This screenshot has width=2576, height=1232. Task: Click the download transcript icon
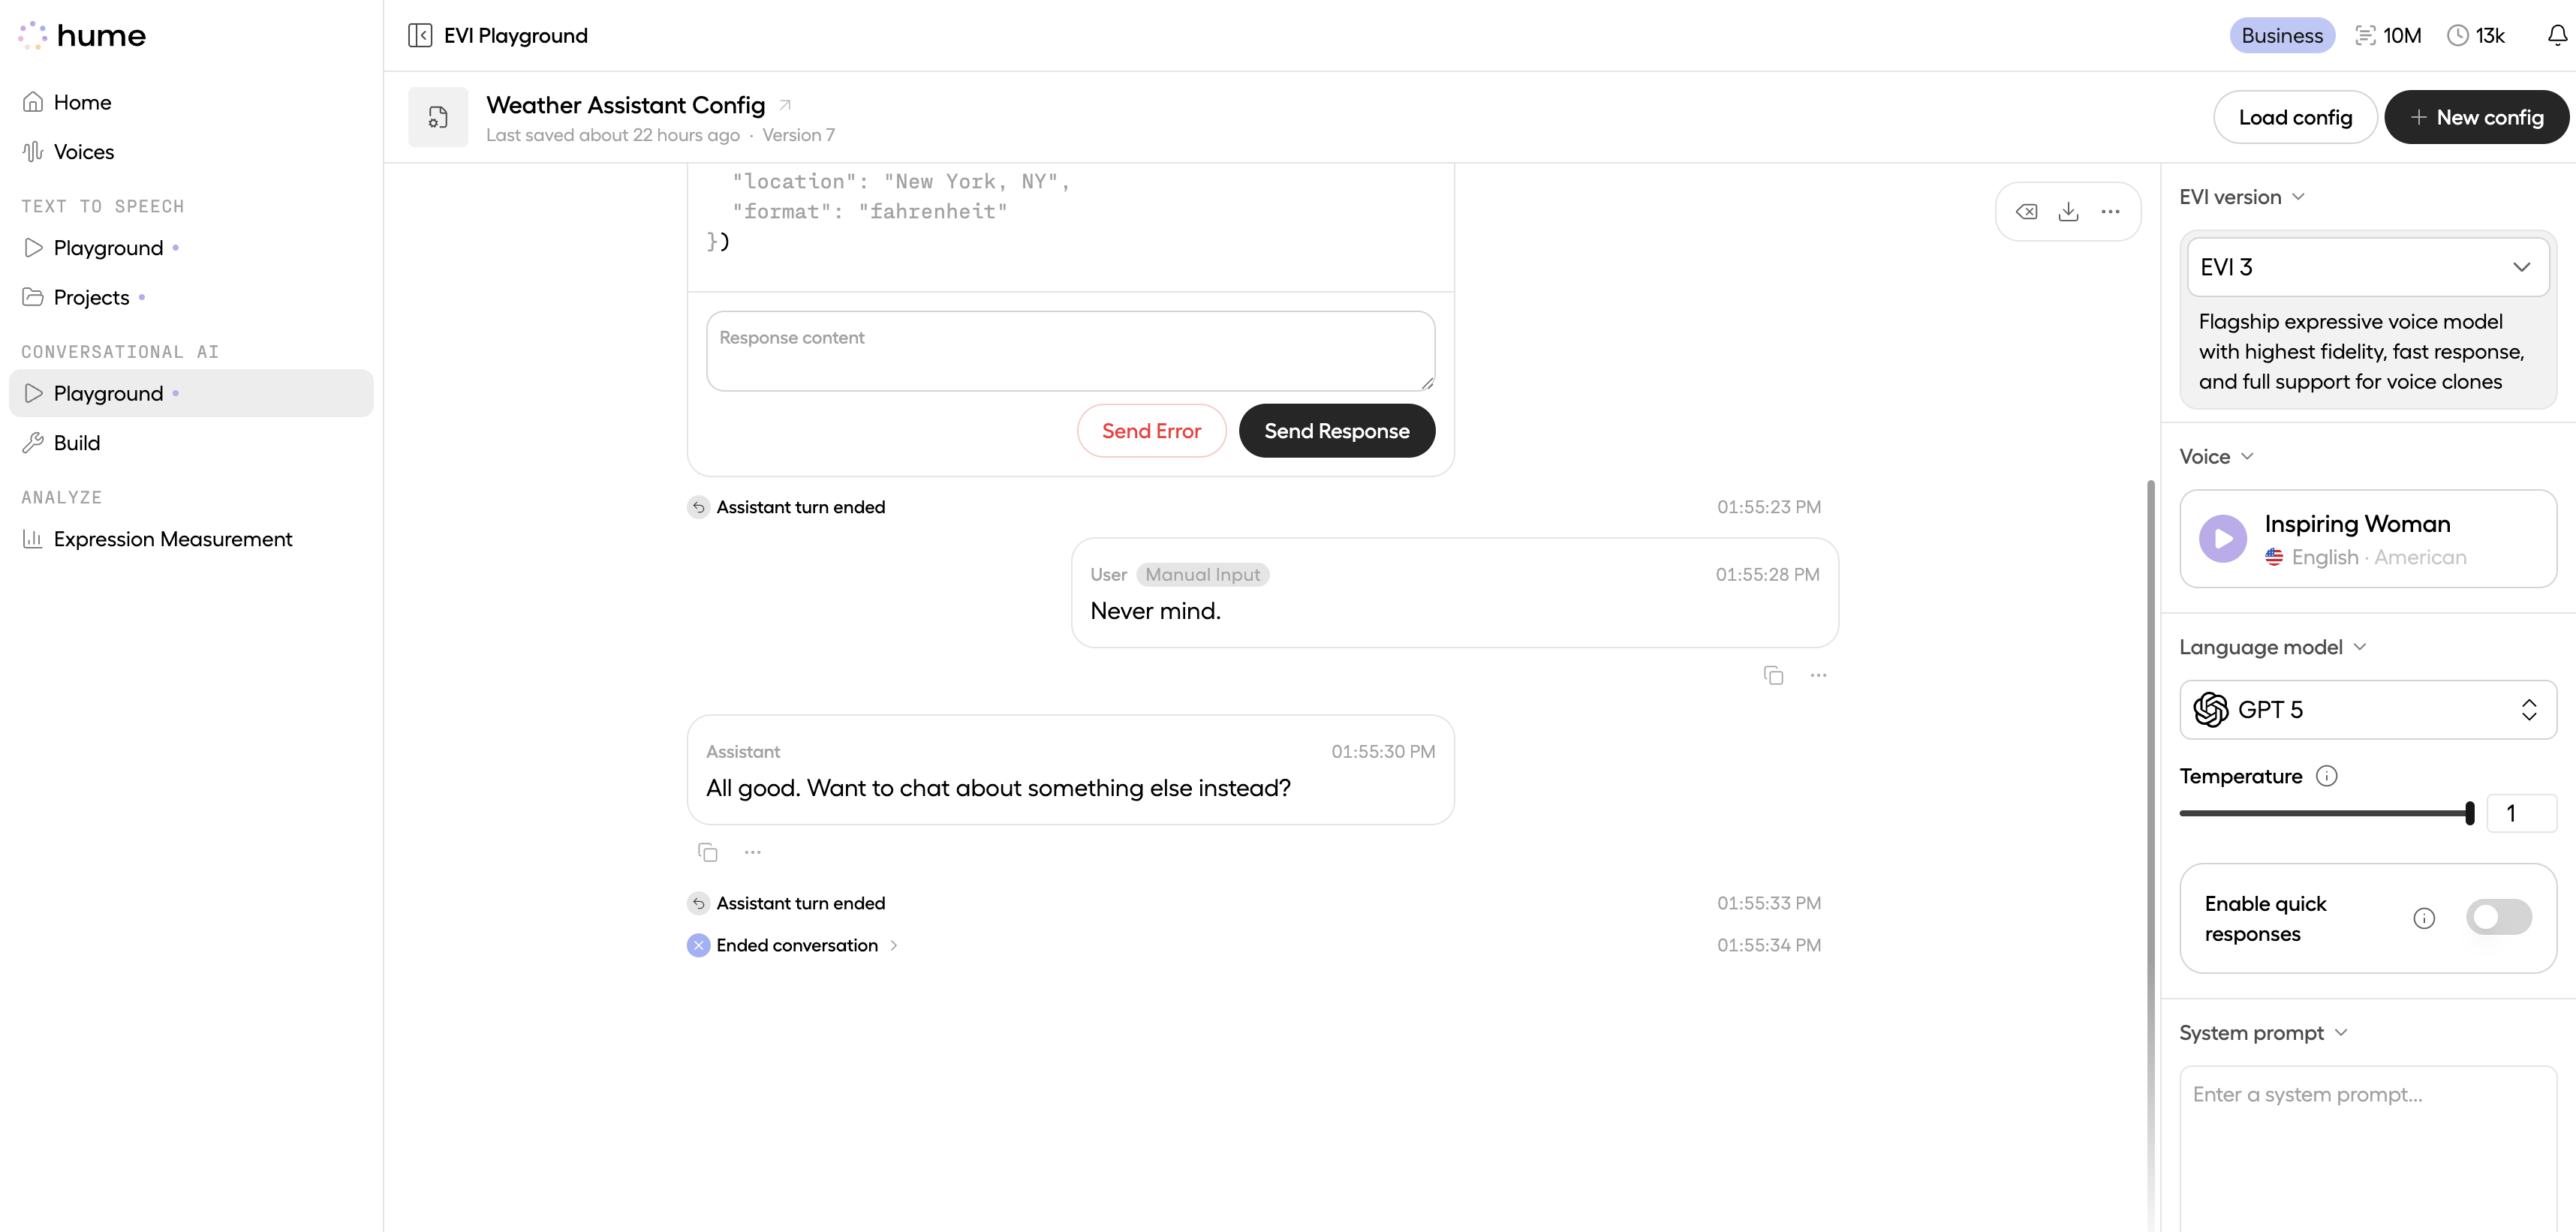2069,211
